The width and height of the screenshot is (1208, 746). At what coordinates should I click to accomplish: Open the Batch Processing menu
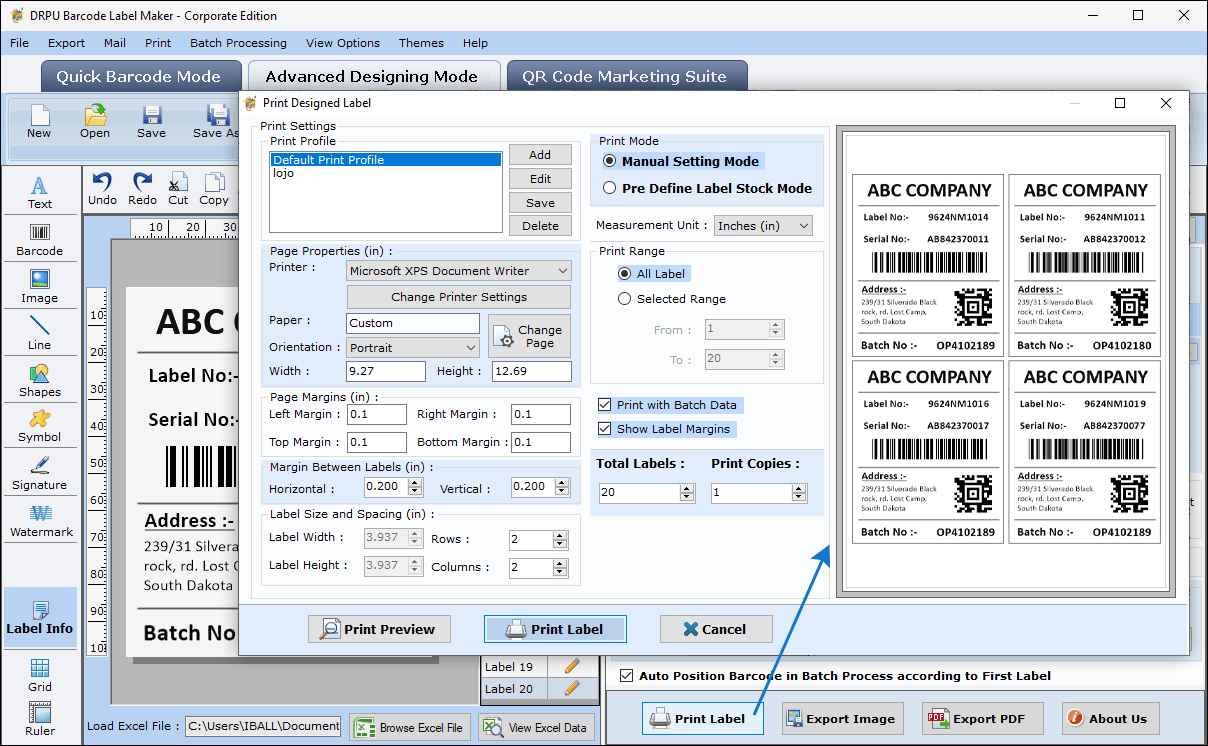[x=238, y=43]
